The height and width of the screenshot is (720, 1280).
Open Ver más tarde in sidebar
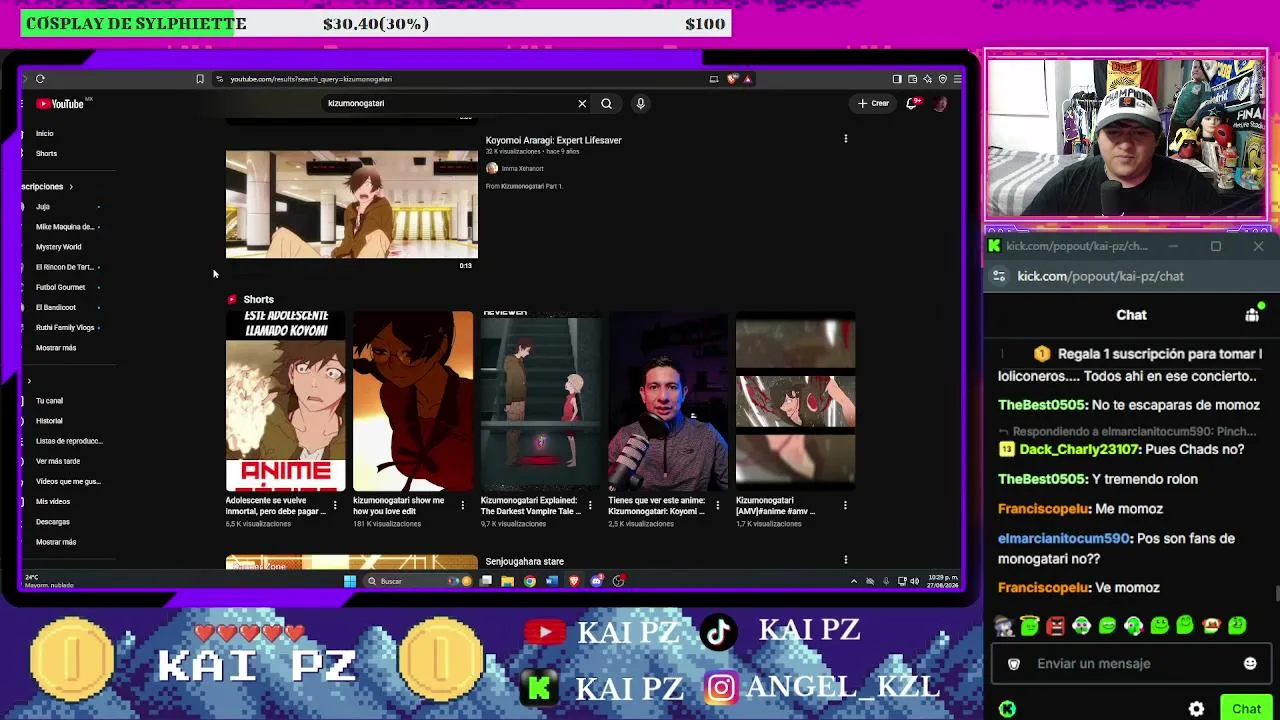tap(58, 461)
